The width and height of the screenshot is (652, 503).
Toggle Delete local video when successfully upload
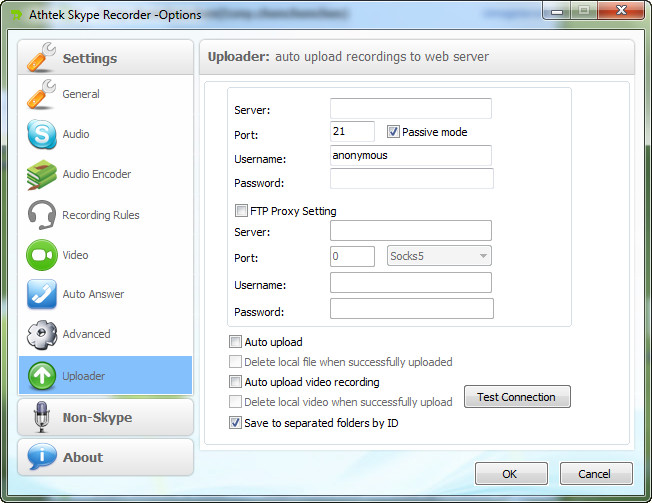point(235,402)
